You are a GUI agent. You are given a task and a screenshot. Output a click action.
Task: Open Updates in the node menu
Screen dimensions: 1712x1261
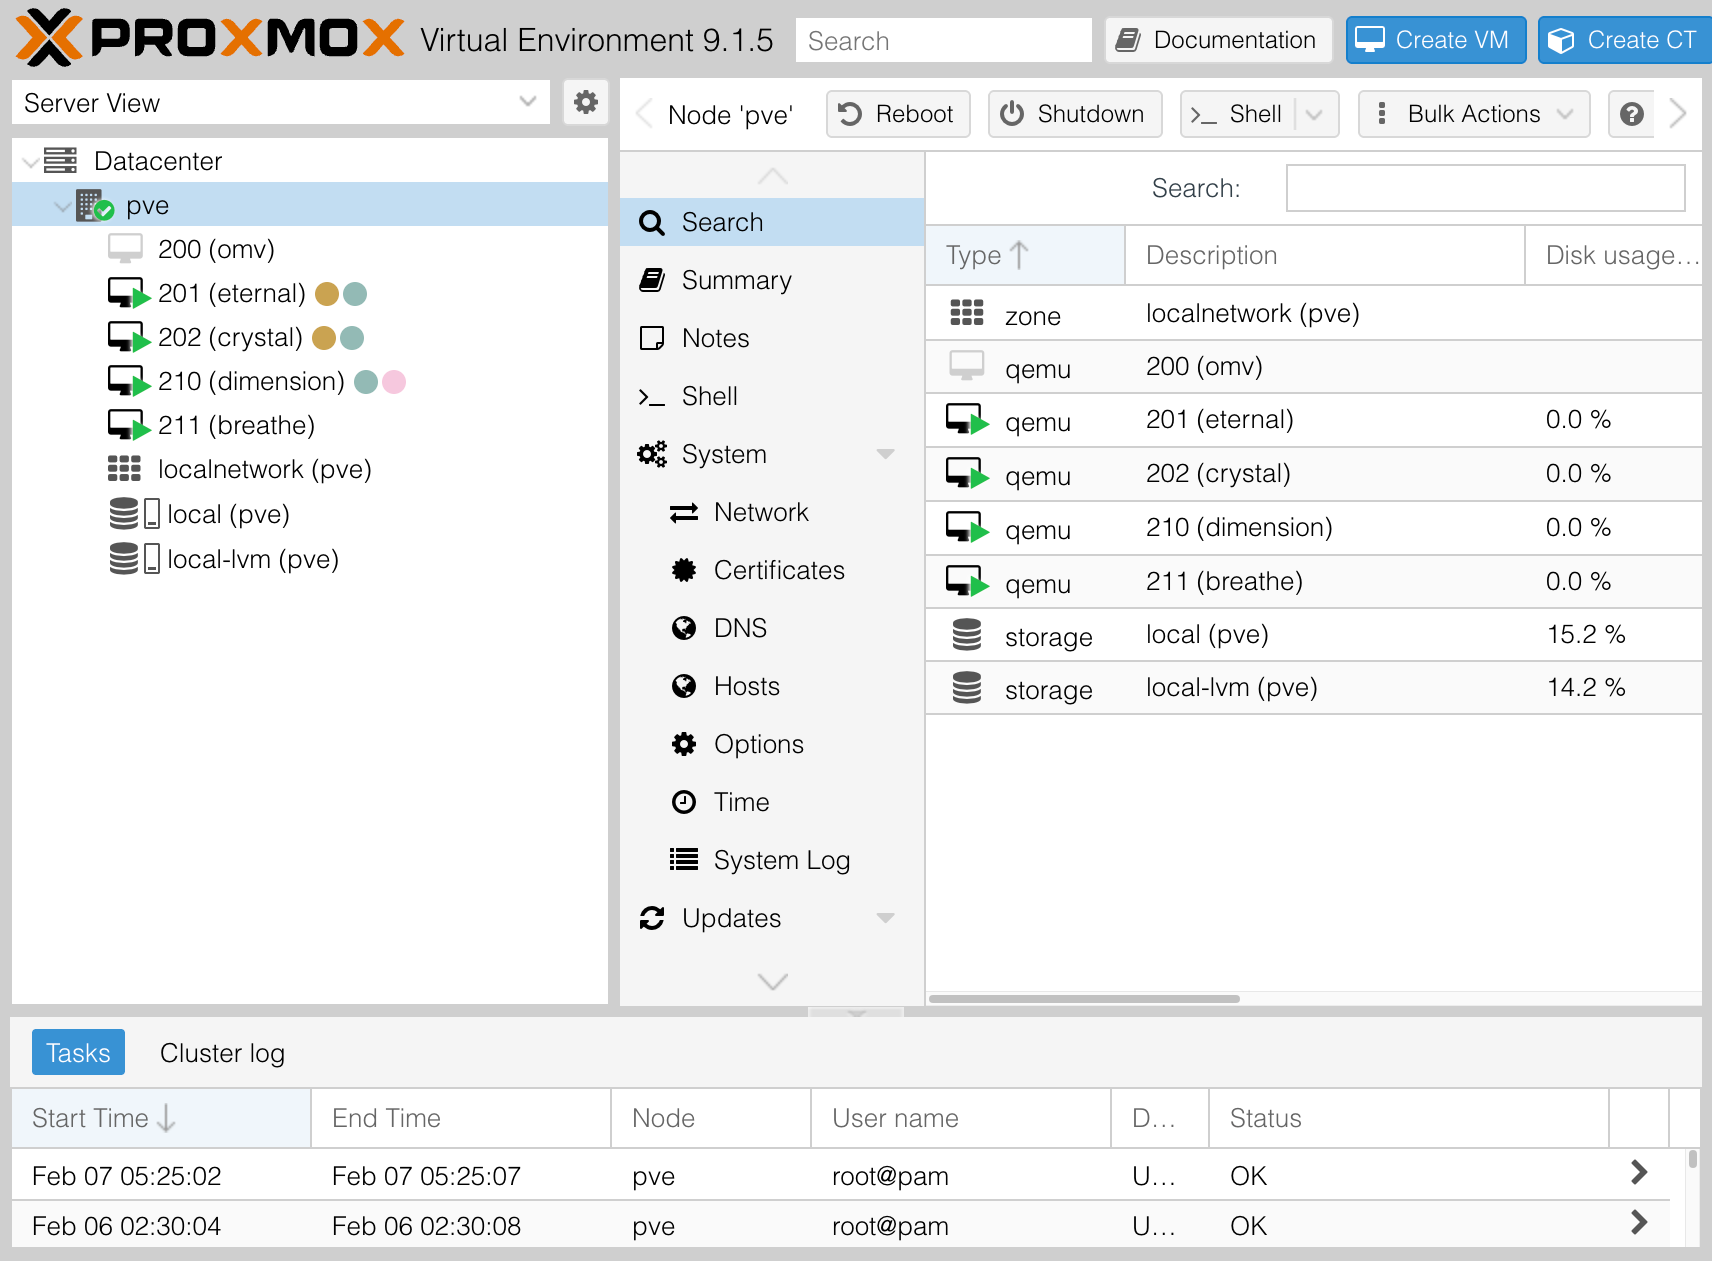772,918
